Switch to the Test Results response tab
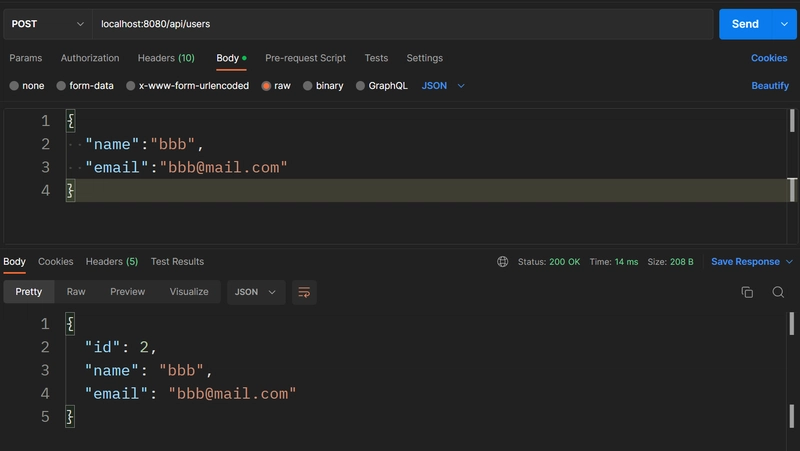The image size is (800, 451). point(177,262)
